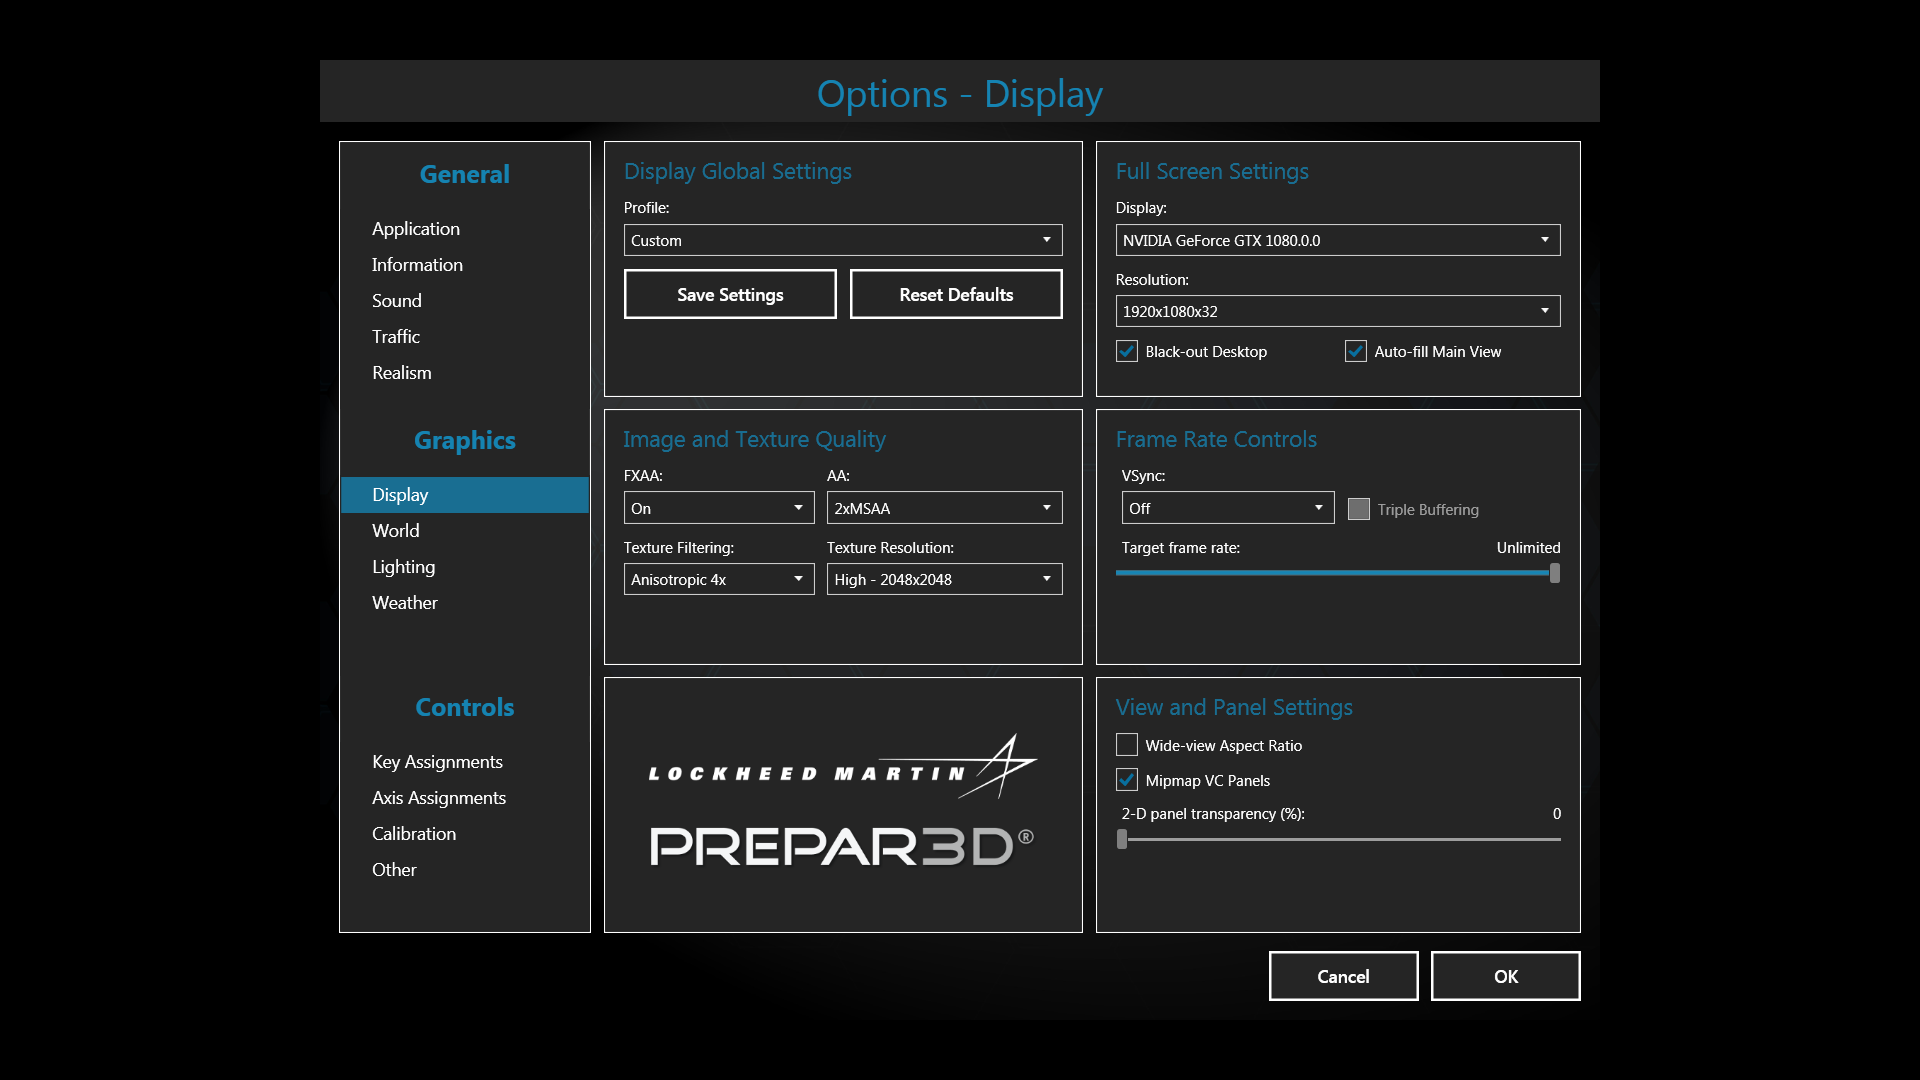Uncheck Auto-fill Main View
This screenshot has height=1080, width=1920.
[x=1356, y=352]
